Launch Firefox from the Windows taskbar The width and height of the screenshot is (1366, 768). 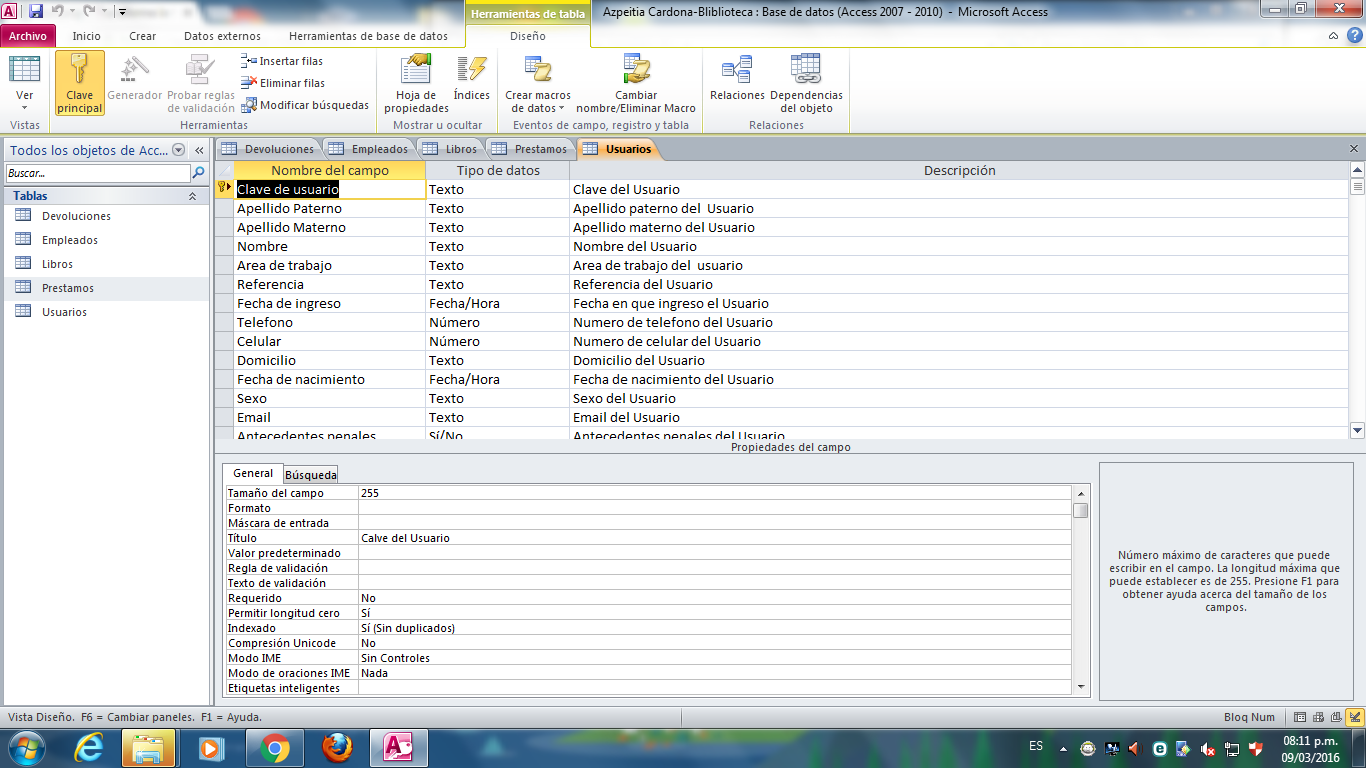pos(337,747)
